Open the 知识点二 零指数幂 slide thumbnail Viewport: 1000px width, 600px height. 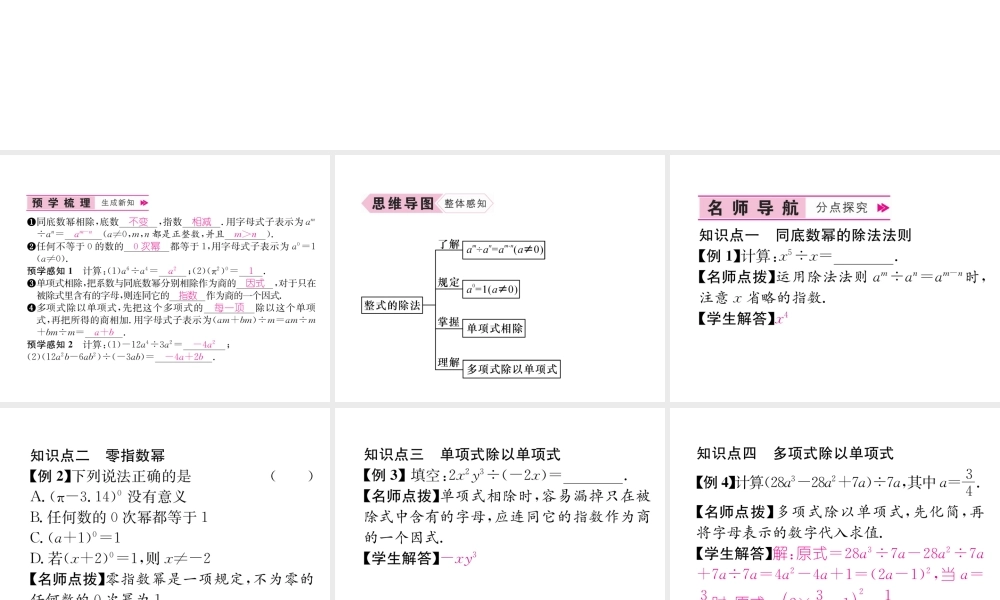tap(165, 504)
